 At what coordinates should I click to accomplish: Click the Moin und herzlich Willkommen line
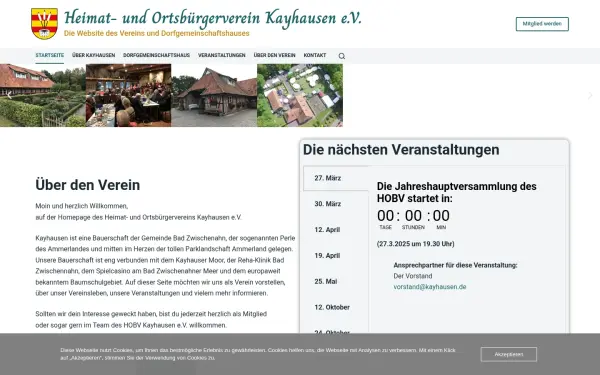click(x=82, y=206)
